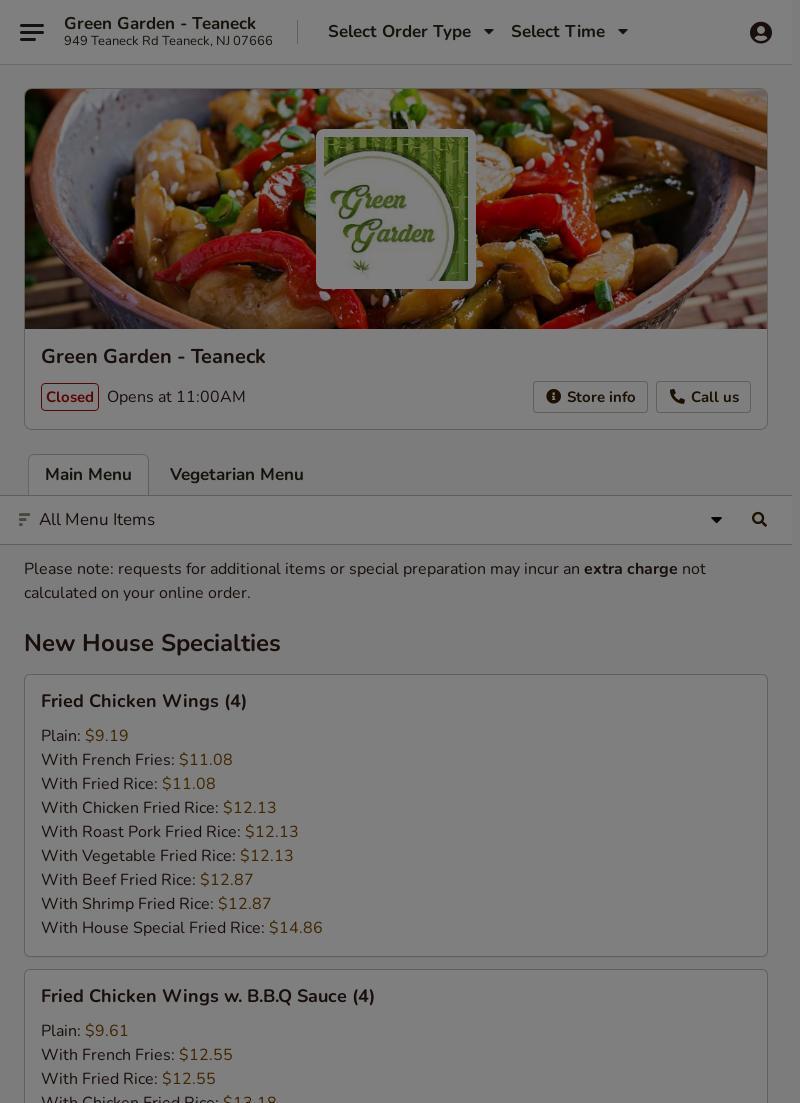
Task: Click the phone icon in Call us
Action: click(x=677, y=397)
